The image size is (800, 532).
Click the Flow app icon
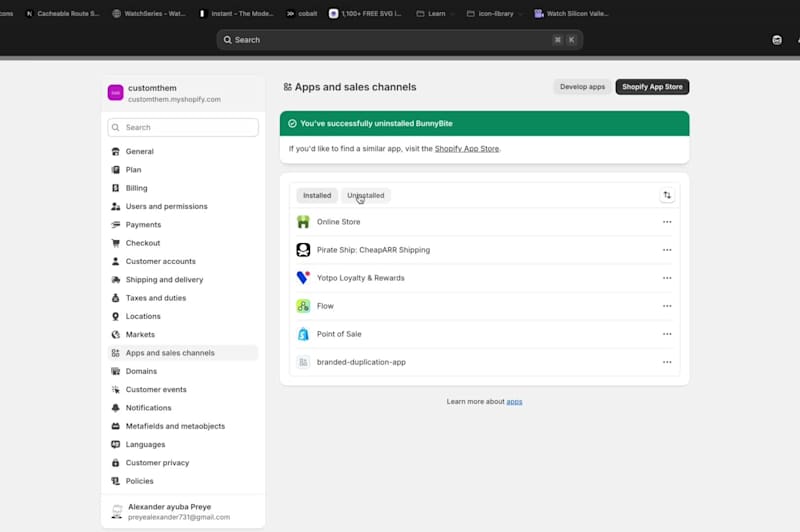coord(303,306)
